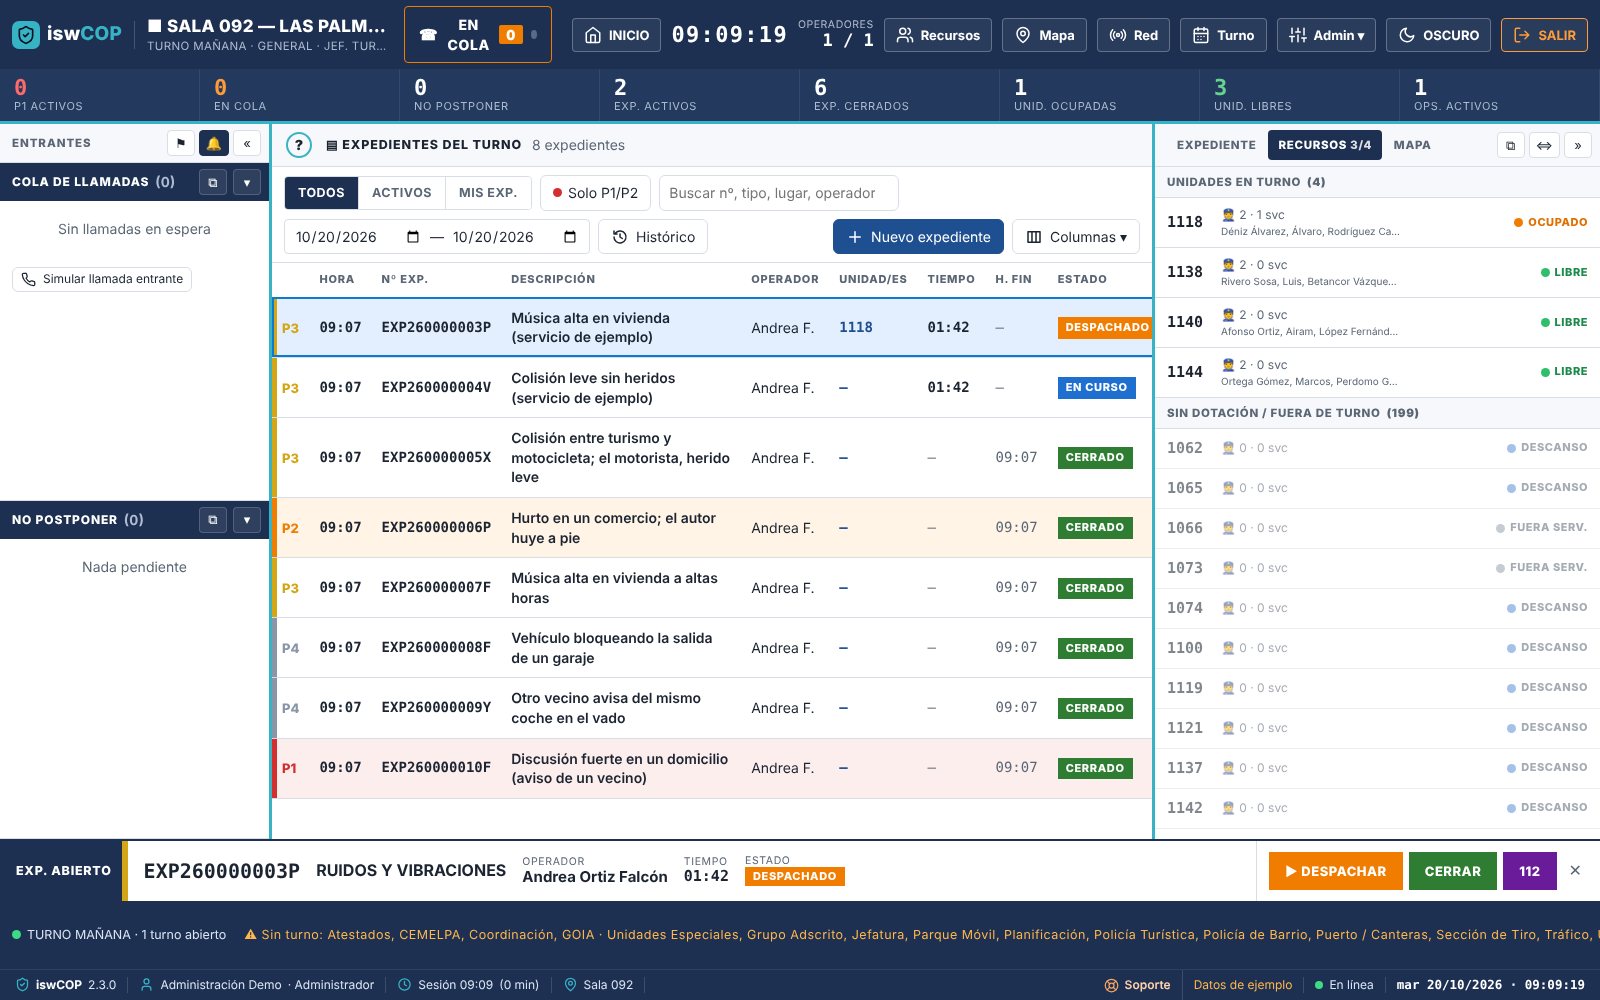Pop out the Cola de Llamadas panel
This screenshot has height=1000, width=1600.
pos(213,182)
